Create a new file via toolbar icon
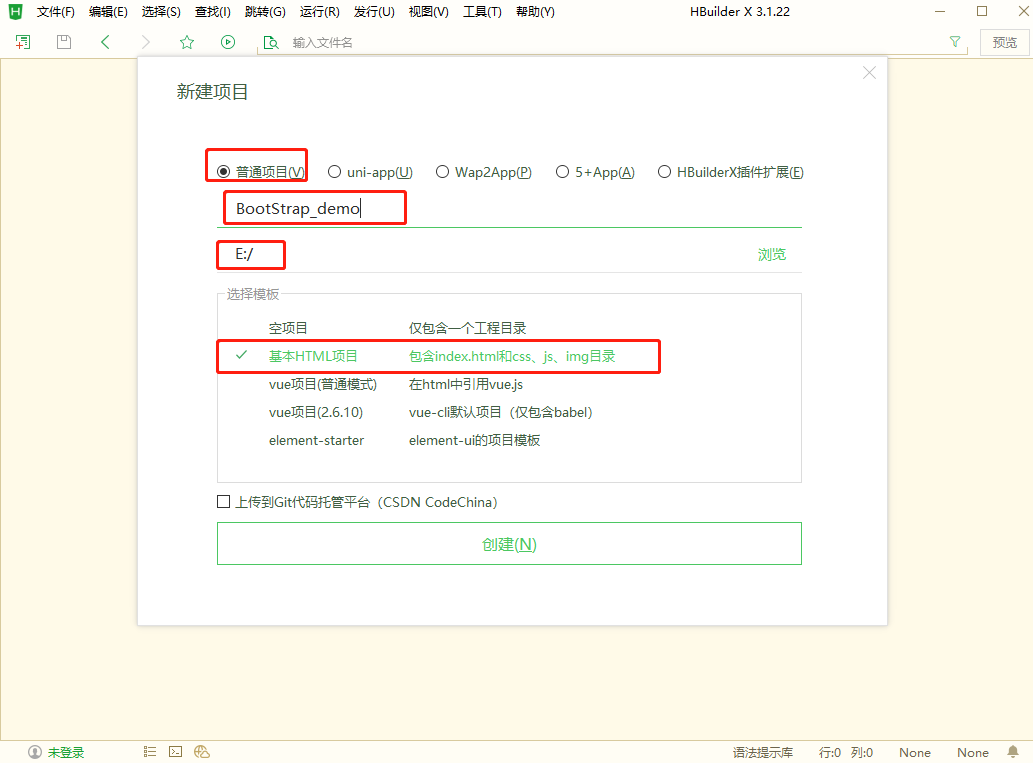 click(x=21, y=42)
